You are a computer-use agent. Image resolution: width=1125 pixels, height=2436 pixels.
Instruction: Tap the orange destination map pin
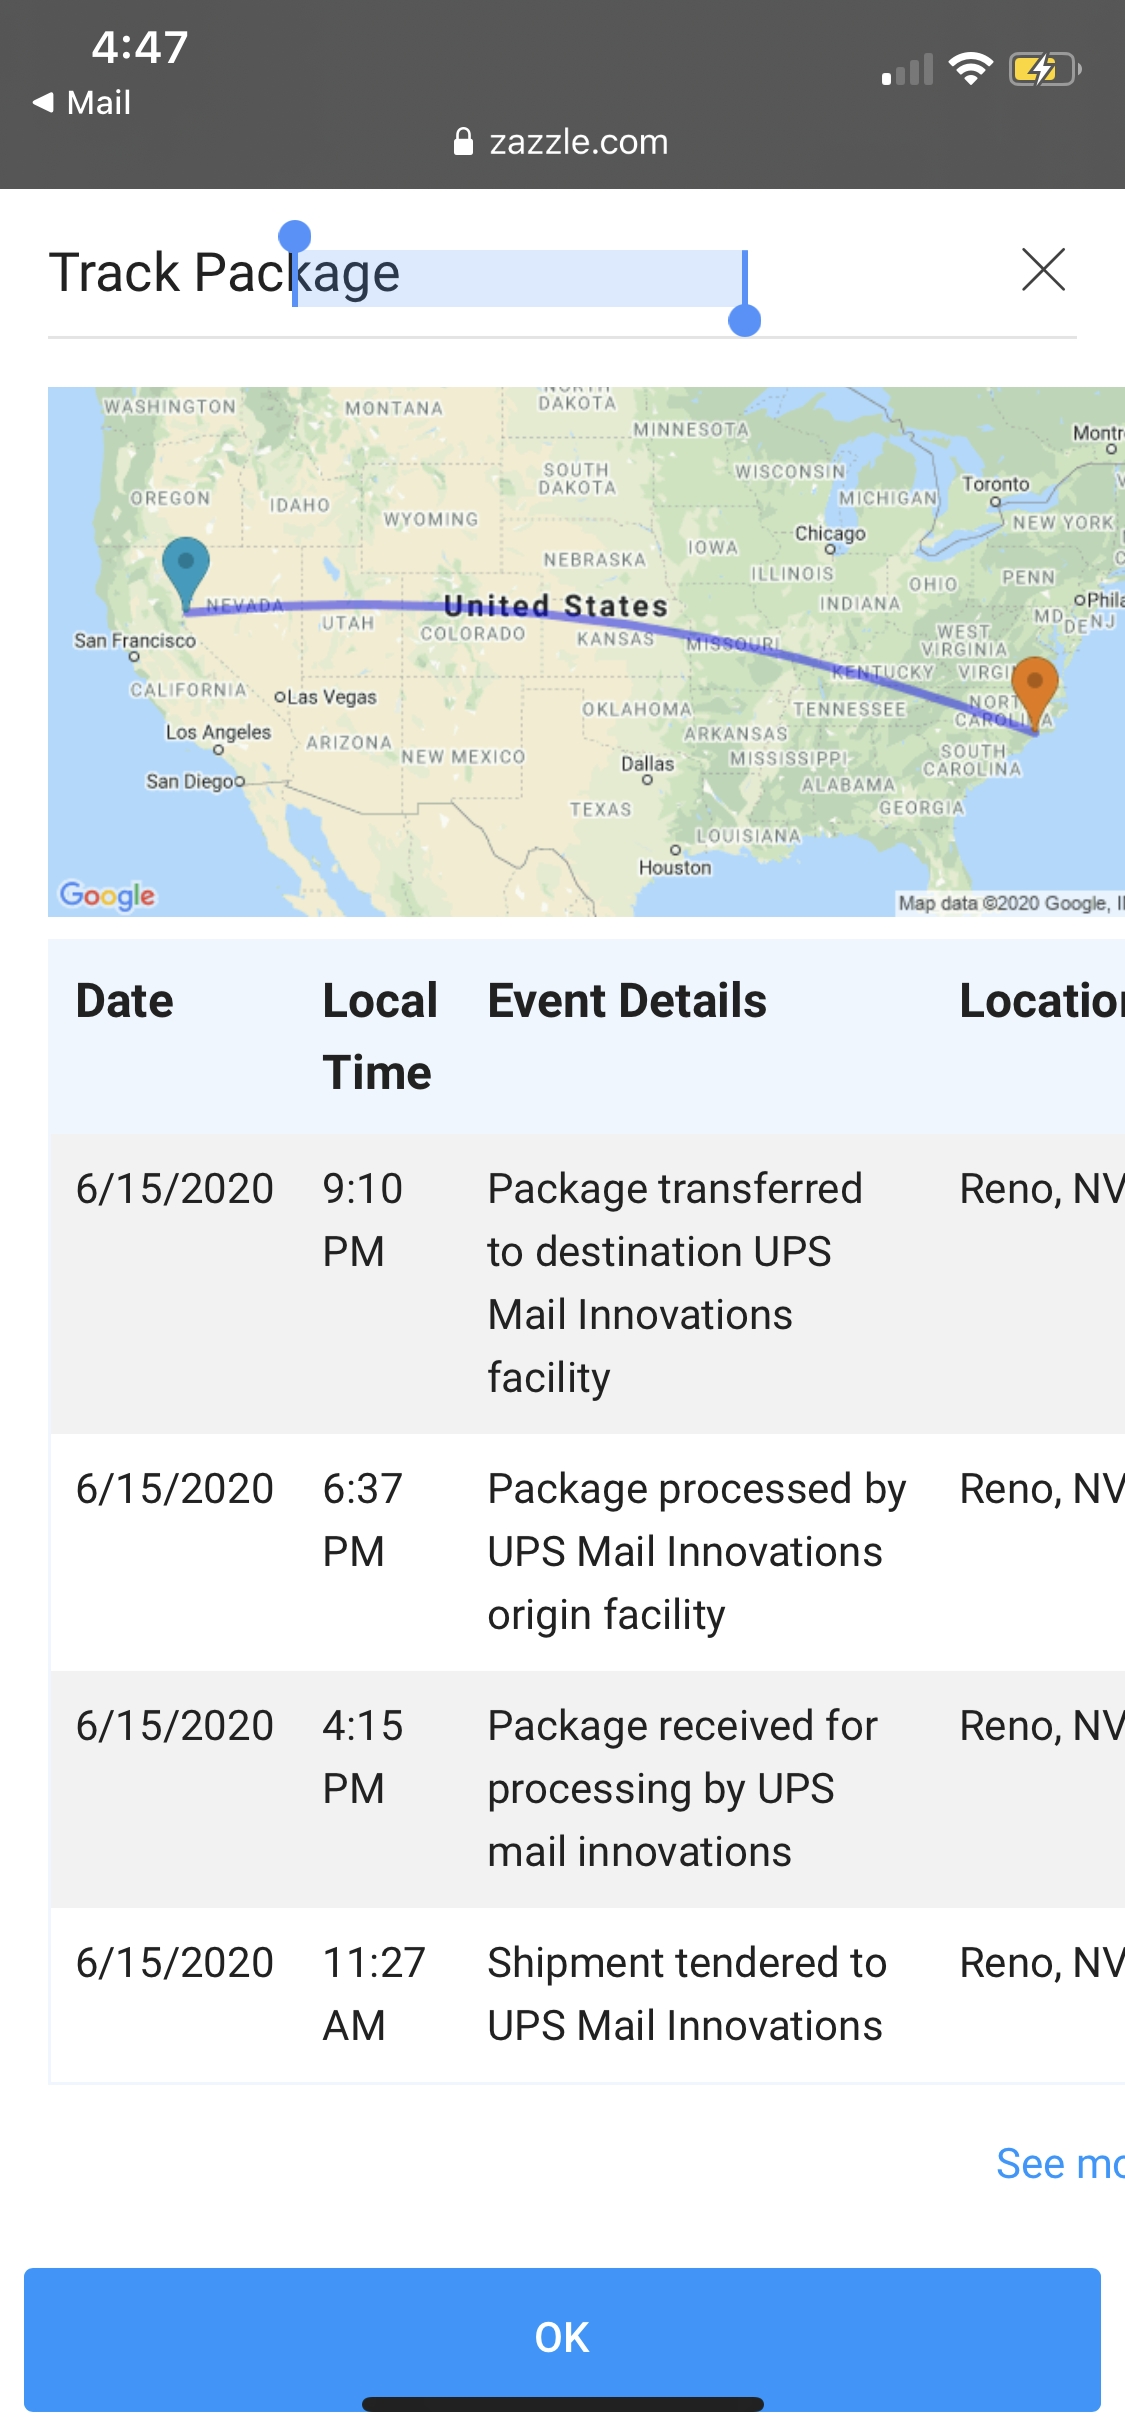1035,690
